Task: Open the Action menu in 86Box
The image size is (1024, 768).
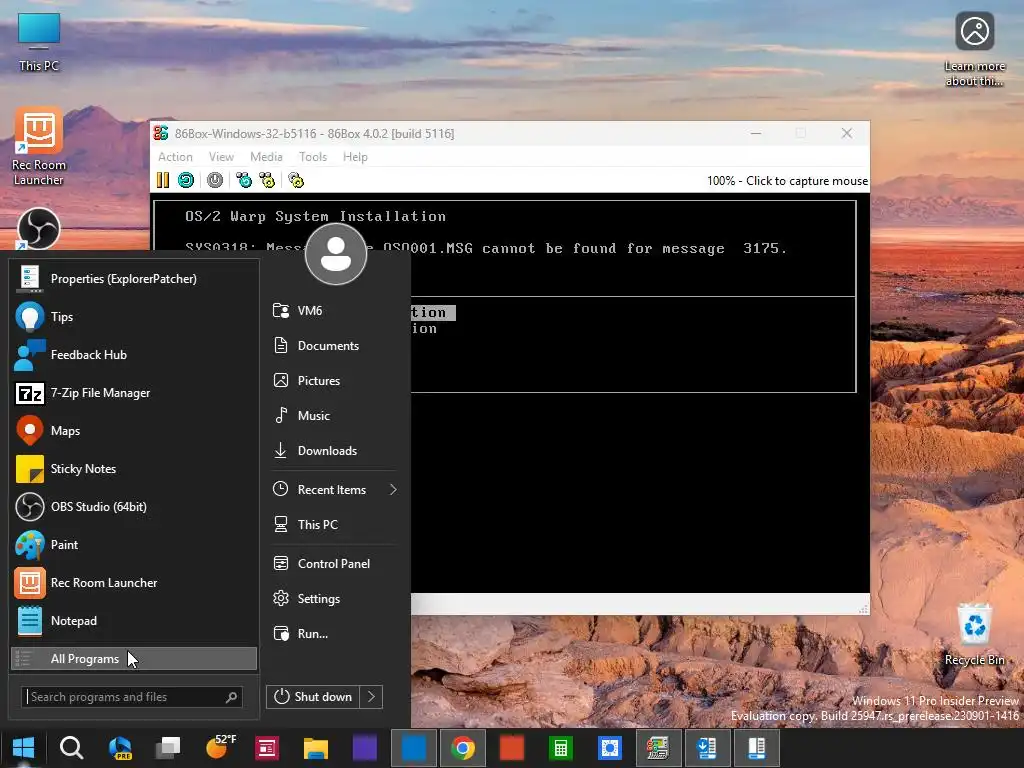Action: [175, 157]
